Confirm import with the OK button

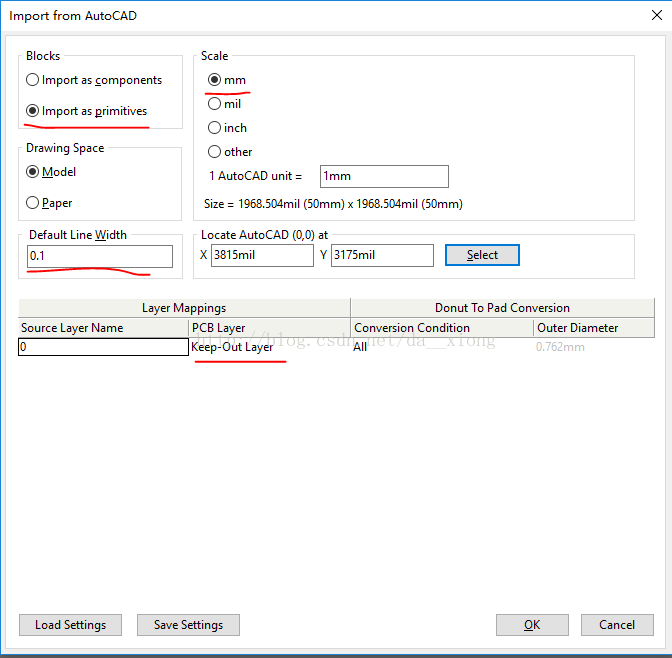(532, 625)
